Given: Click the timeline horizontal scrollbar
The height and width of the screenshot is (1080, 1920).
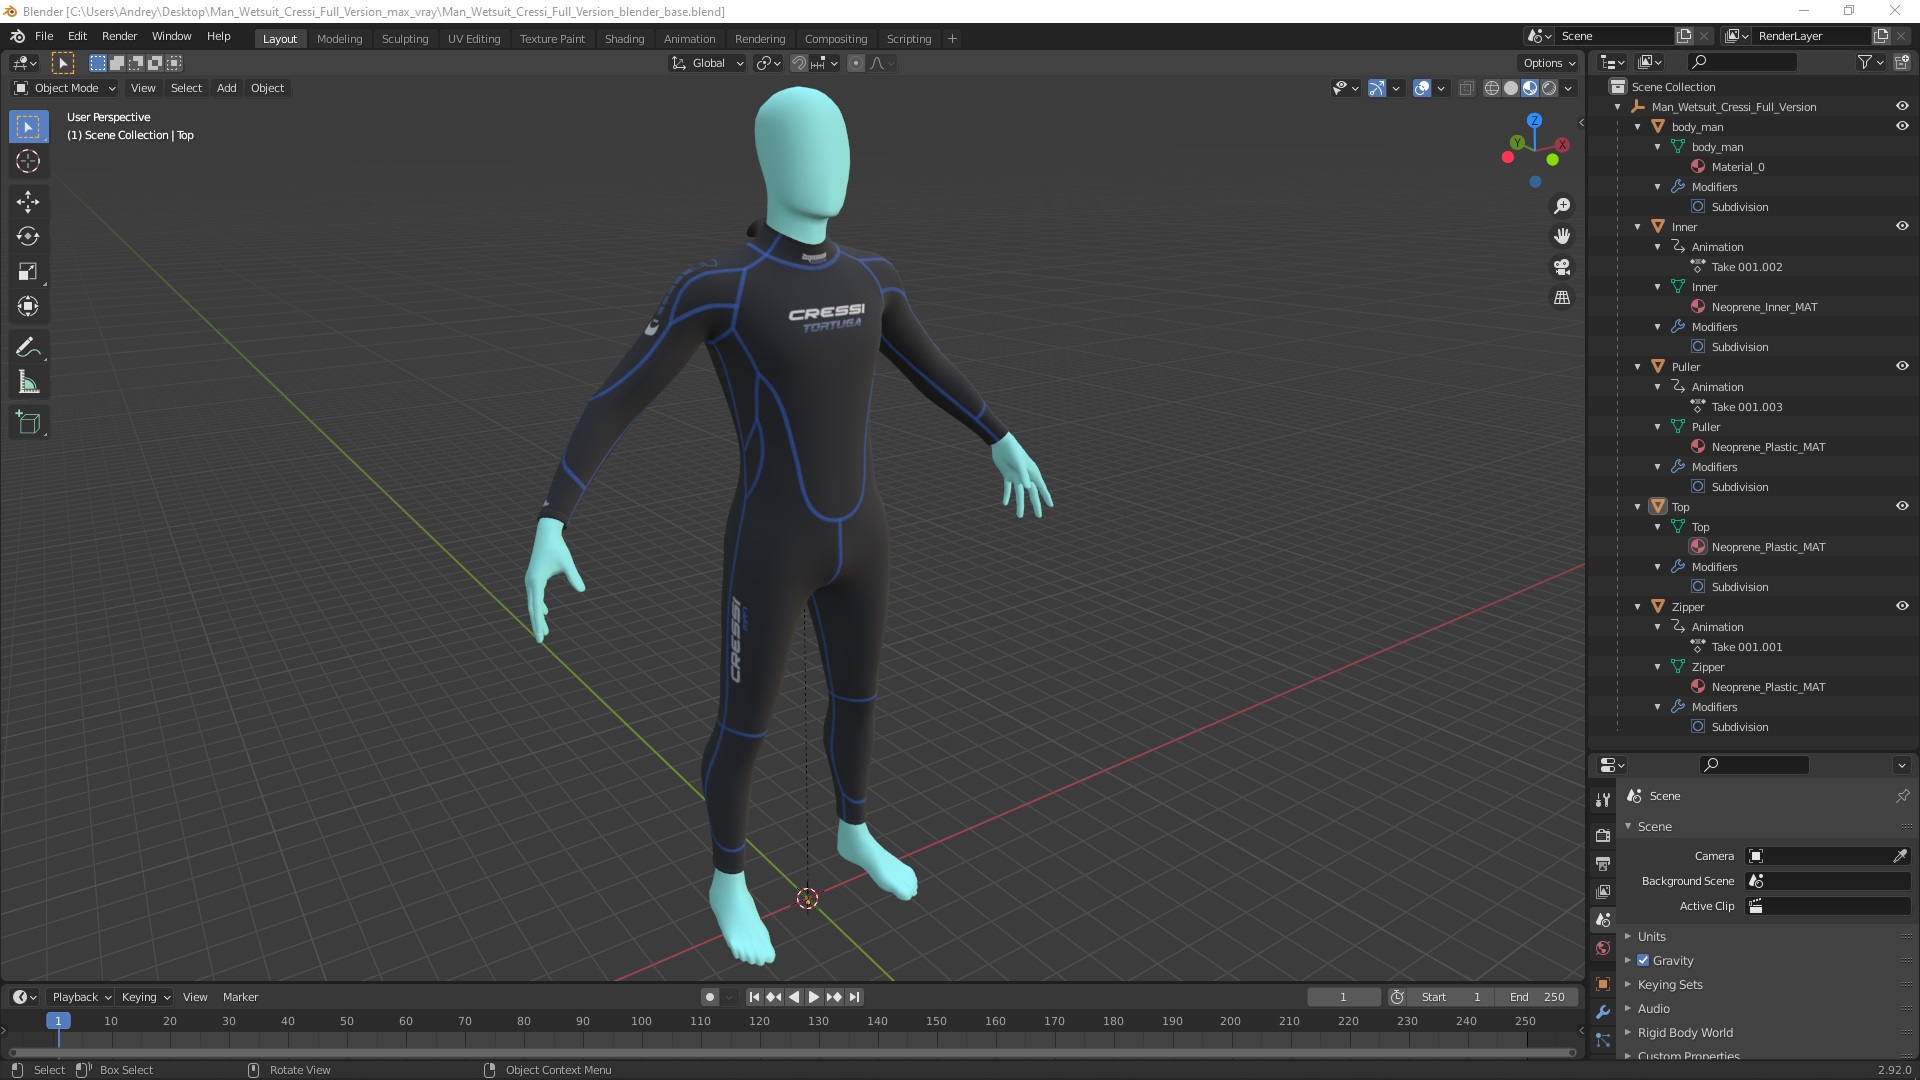Looking at the screenshot, I should [x=792, y=1053].
